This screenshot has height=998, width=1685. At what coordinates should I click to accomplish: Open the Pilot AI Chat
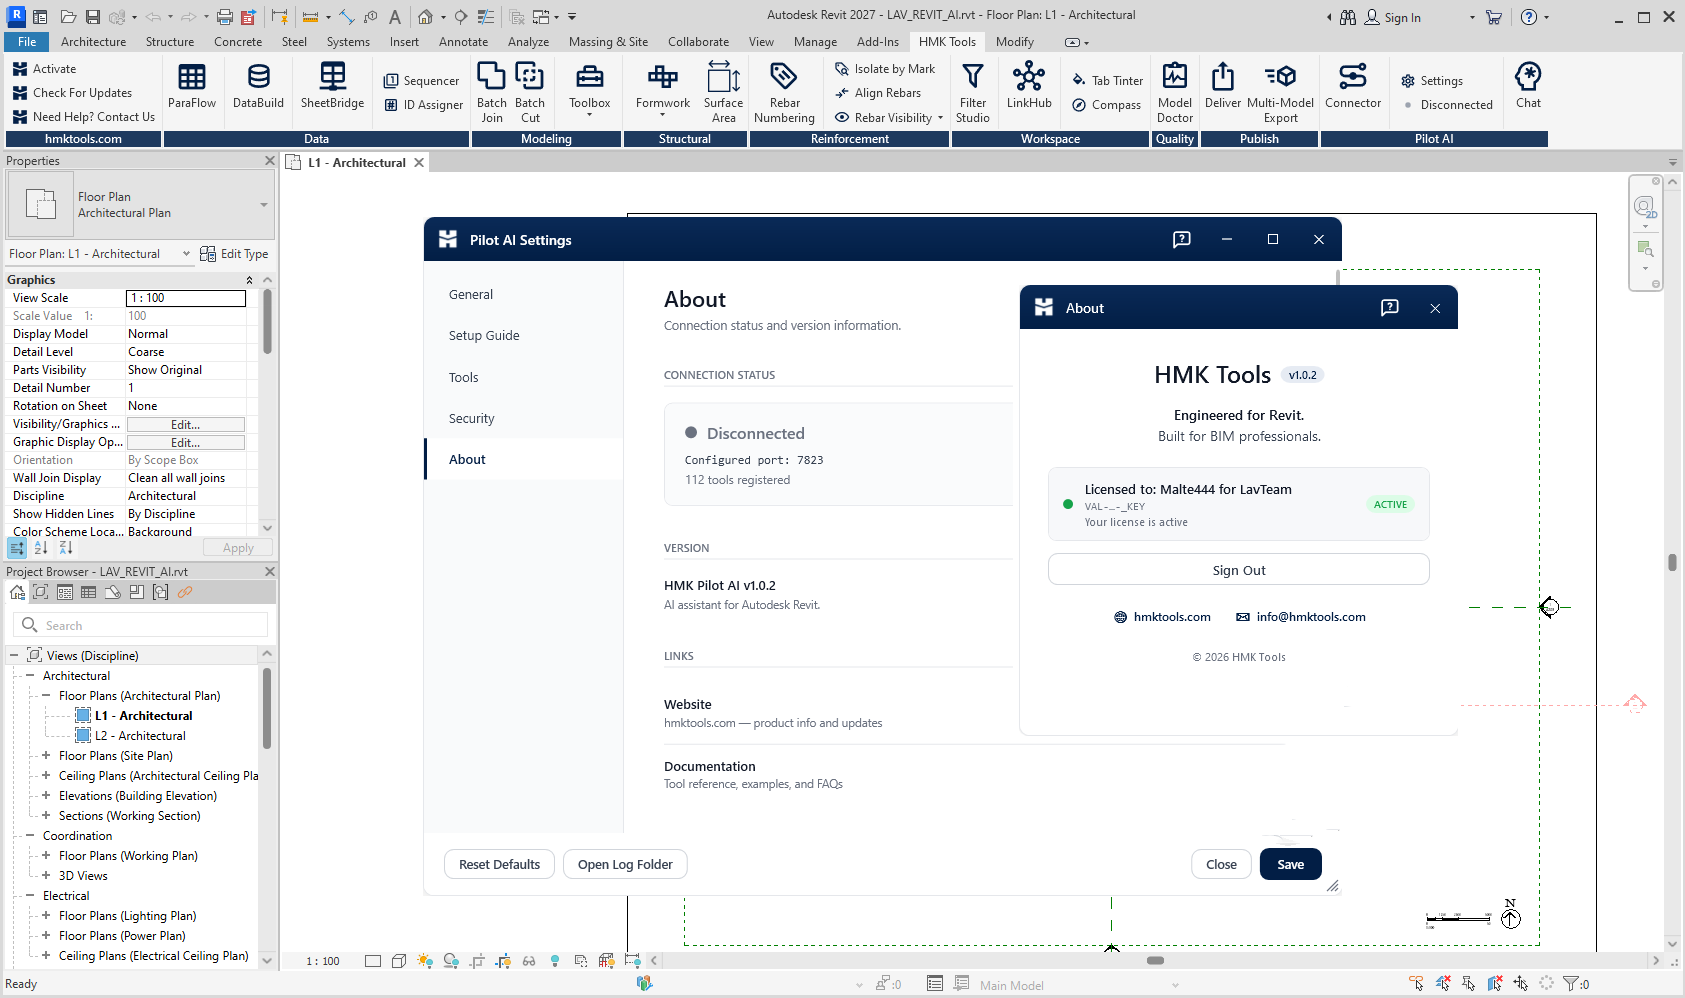click(x=1528, y=86)
